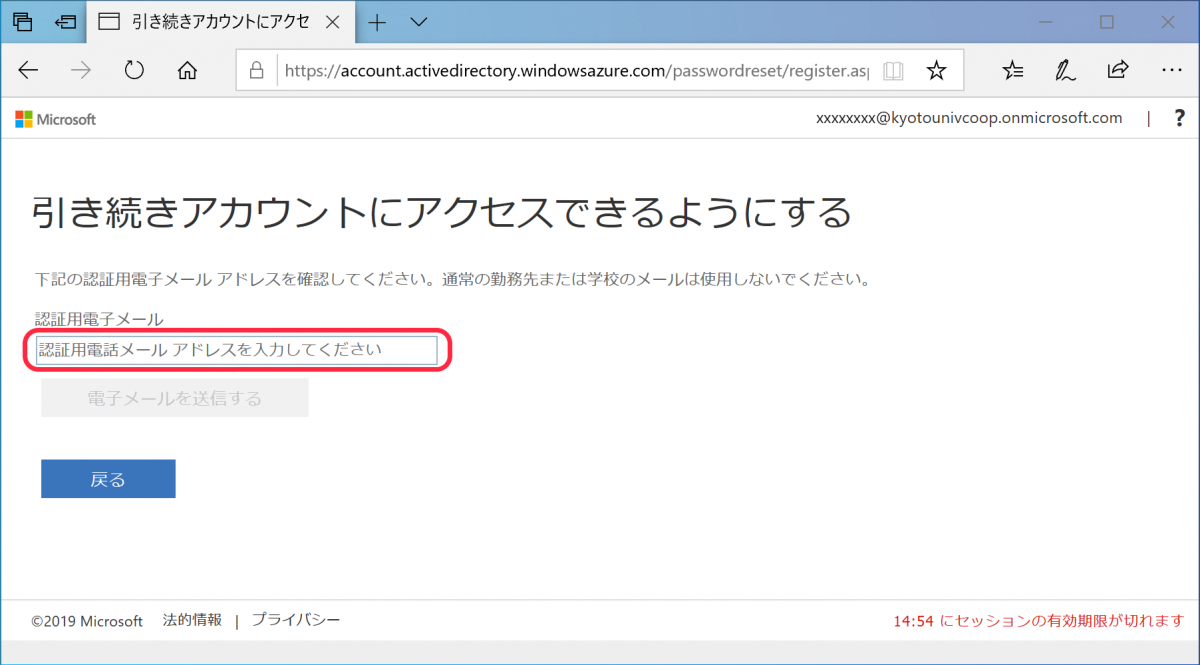Click the browser Refresh icon
This screenshot has width=1200, height=665.
[x=133, y=70]
